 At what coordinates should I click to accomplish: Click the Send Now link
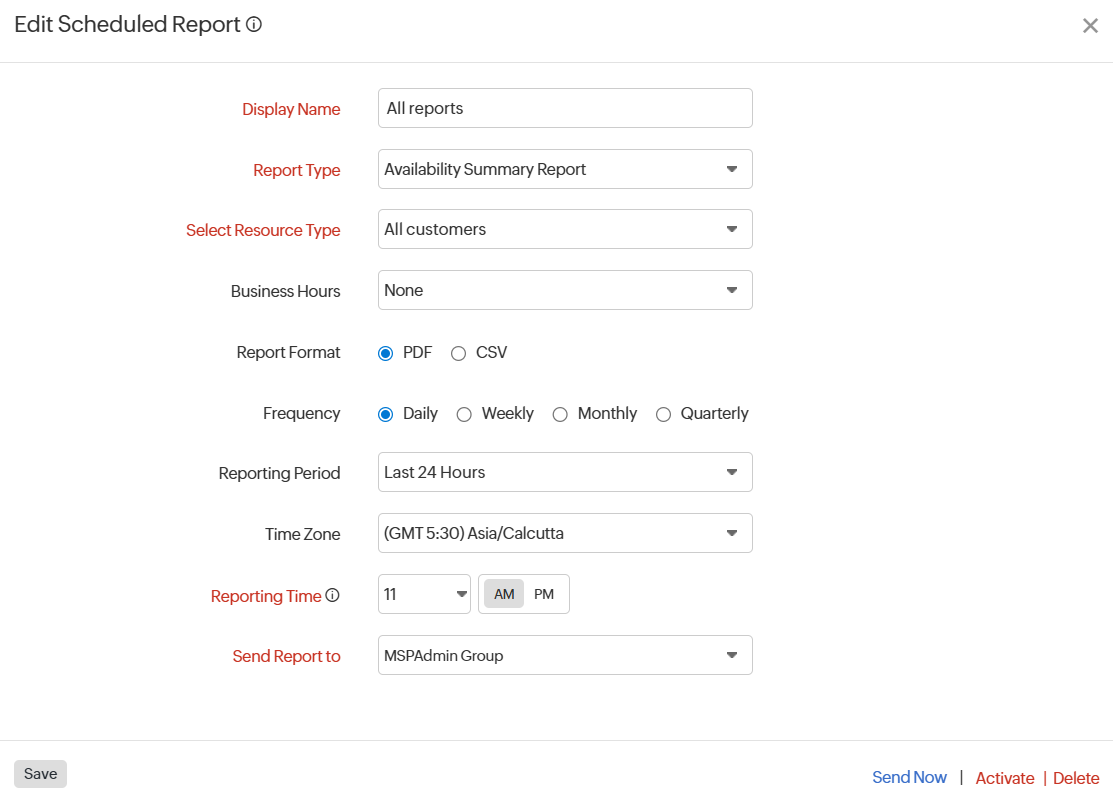pyautogui.click(x=909, y=777)
